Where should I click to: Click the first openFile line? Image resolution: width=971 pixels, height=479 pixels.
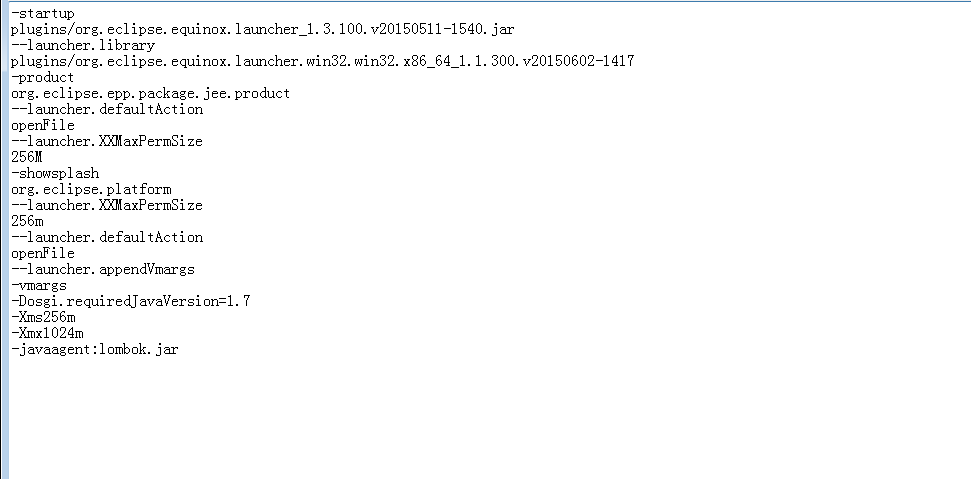tap(43, 125)
